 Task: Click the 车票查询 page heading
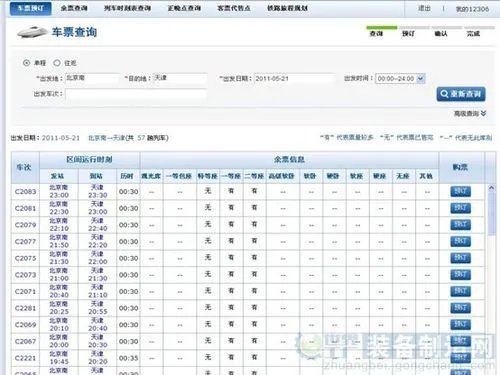click(74, 32)
